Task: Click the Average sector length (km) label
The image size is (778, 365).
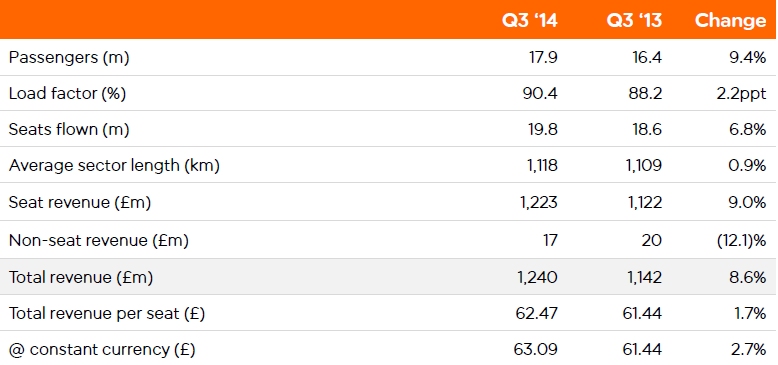Action: pos(114,166)
